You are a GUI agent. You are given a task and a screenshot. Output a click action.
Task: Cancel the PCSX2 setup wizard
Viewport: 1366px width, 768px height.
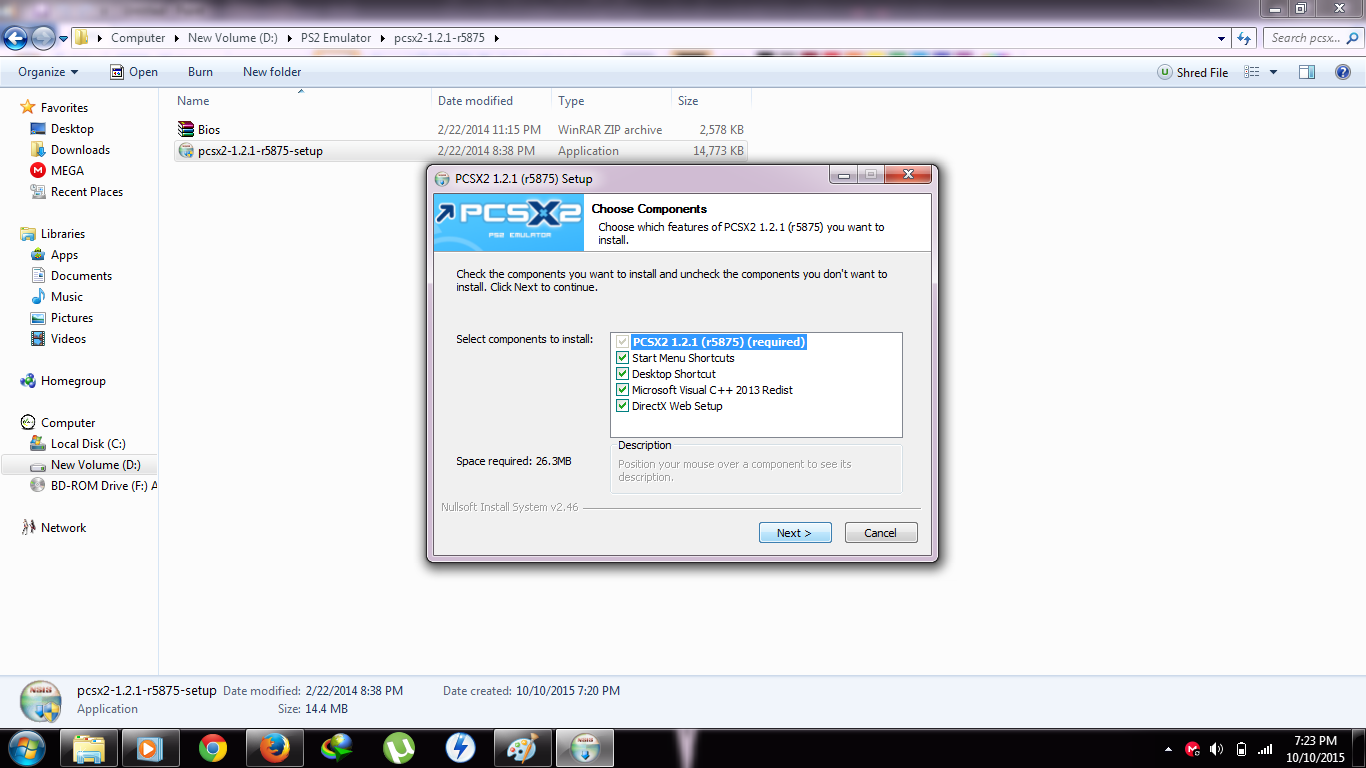[881, 533]
